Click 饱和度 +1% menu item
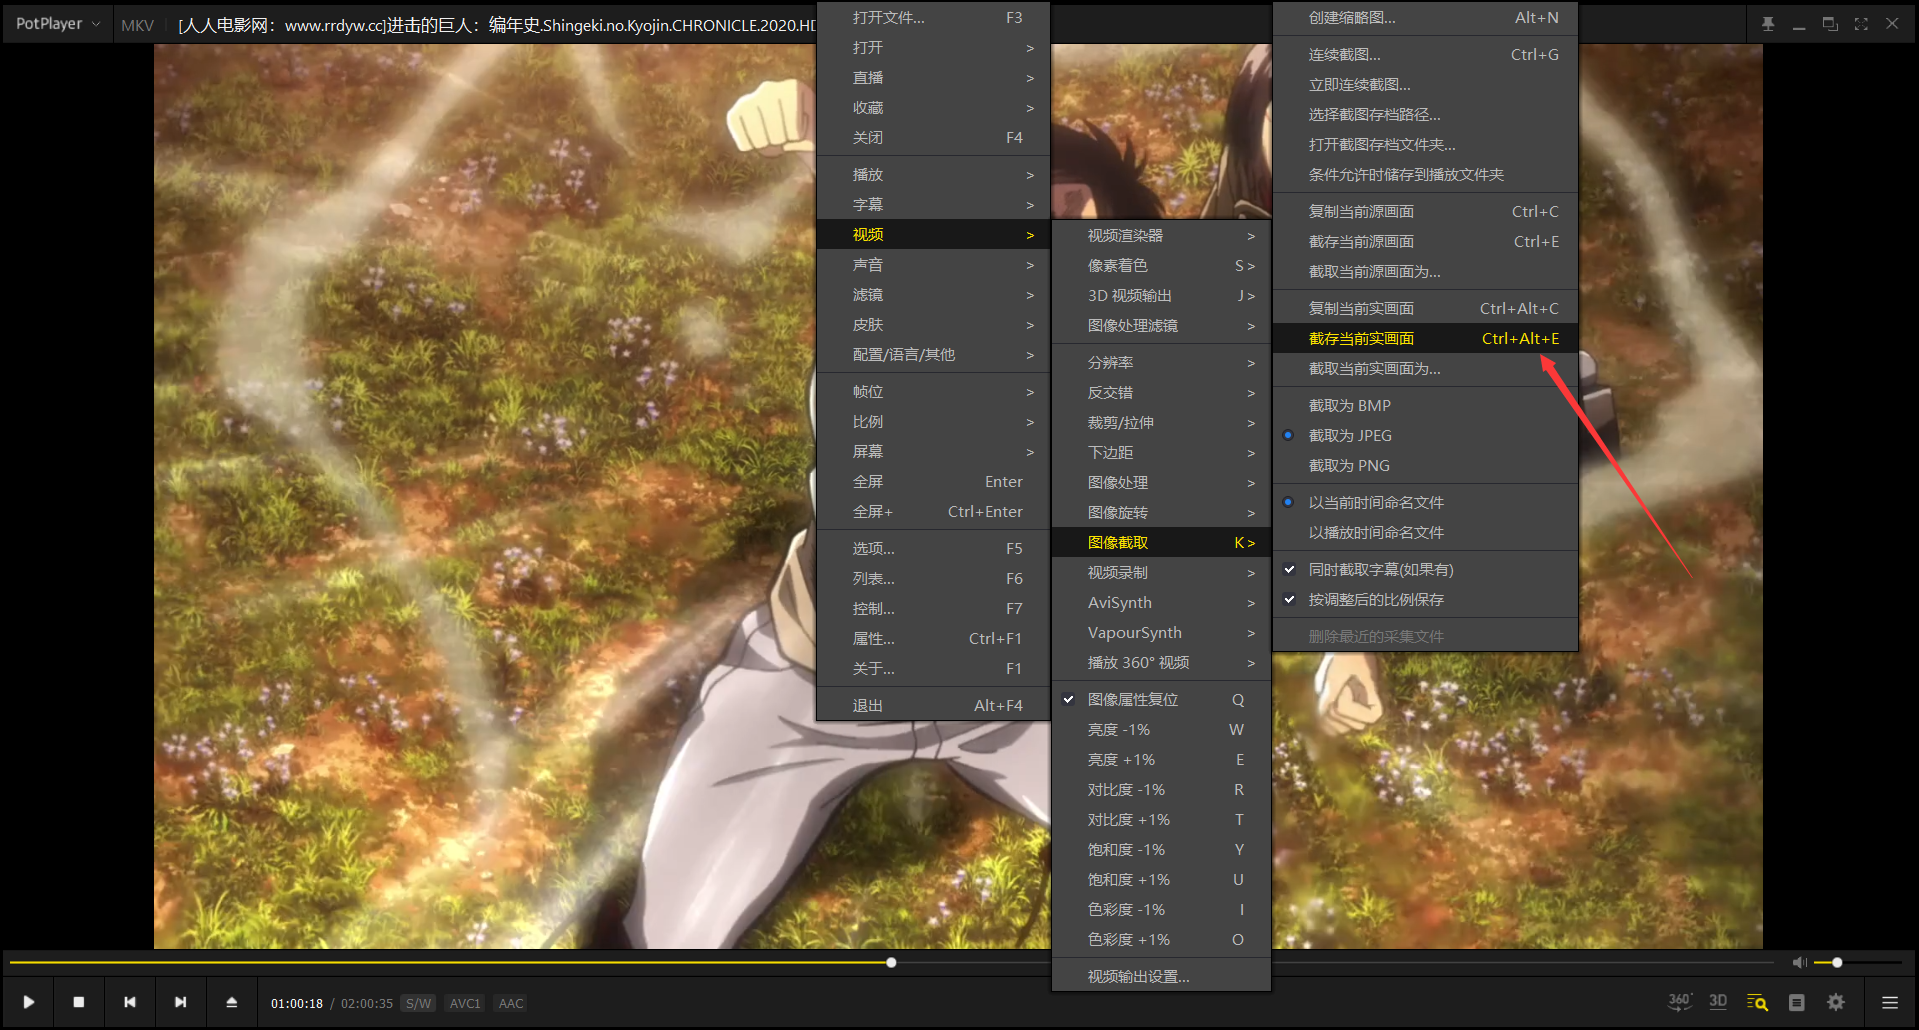This screenshot has width=1919, height=1030. click(x=1161, y=879)
